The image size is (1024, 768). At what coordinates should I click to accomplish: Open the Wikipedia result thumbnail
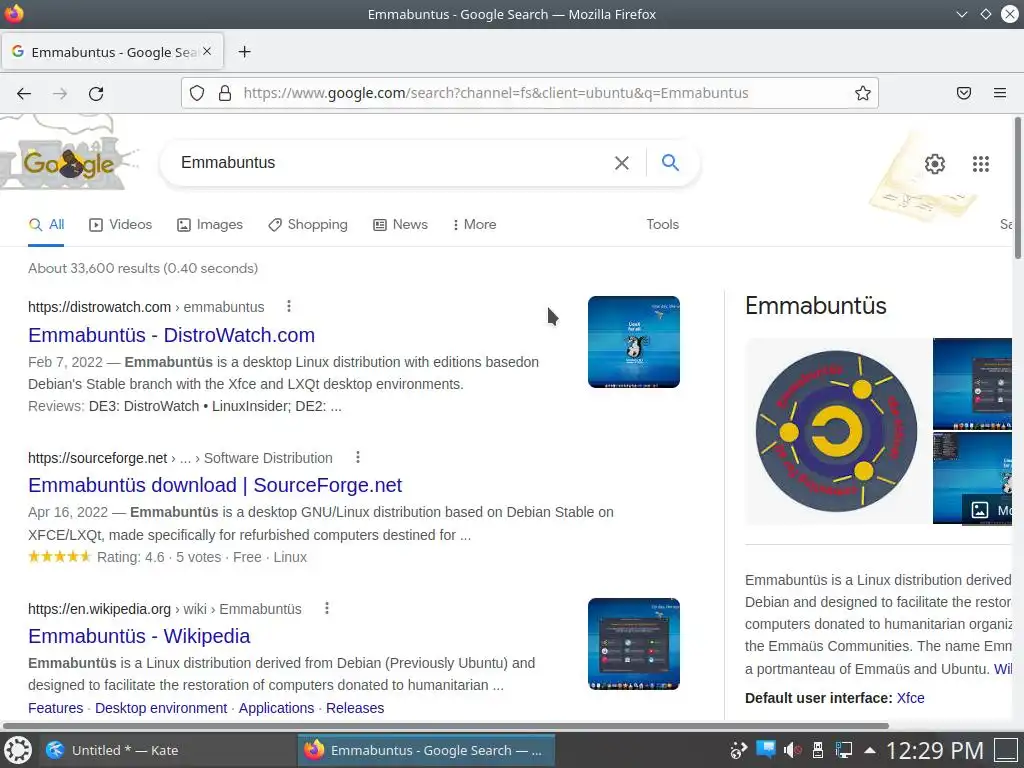coord(633,644)
